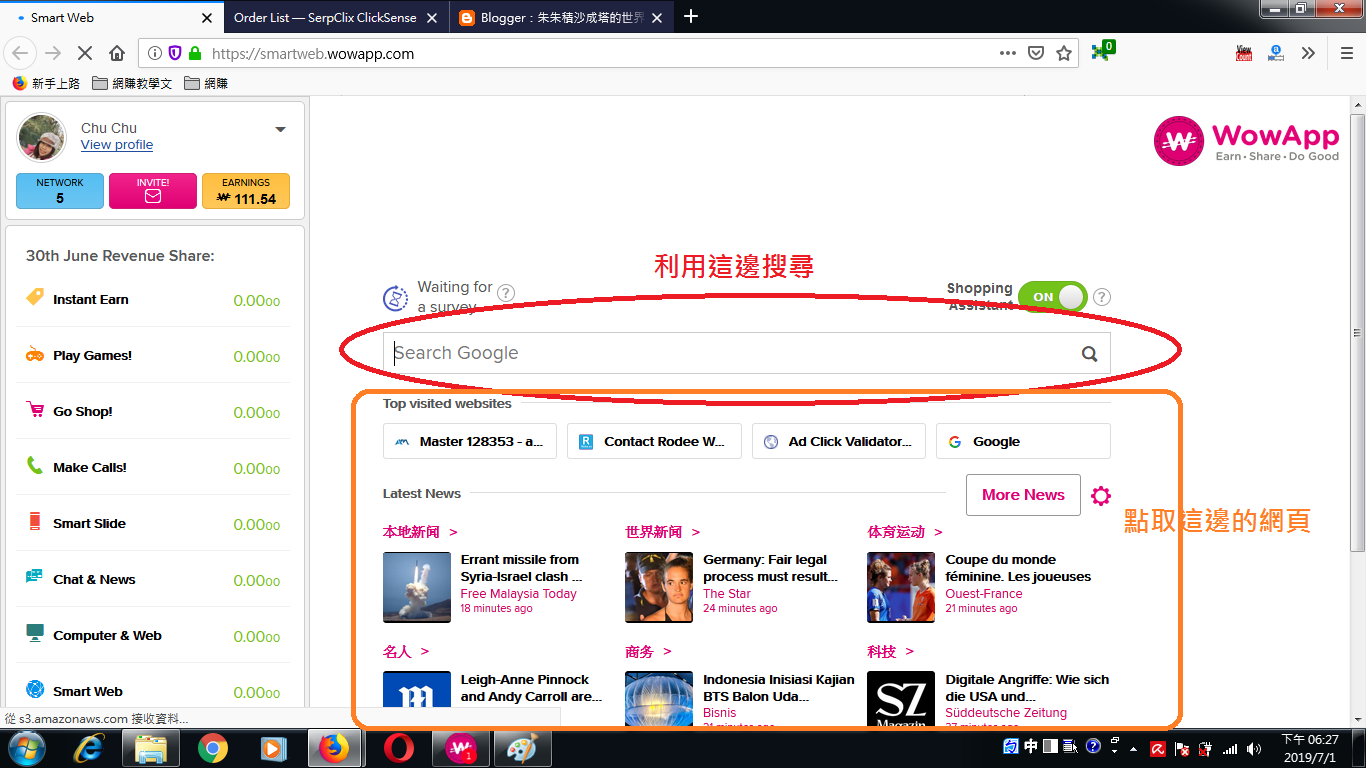1366x768 pixels.
Task: Show hidden system tray icons arrow
Action: pyautogui.click(x=1133, y=748)
